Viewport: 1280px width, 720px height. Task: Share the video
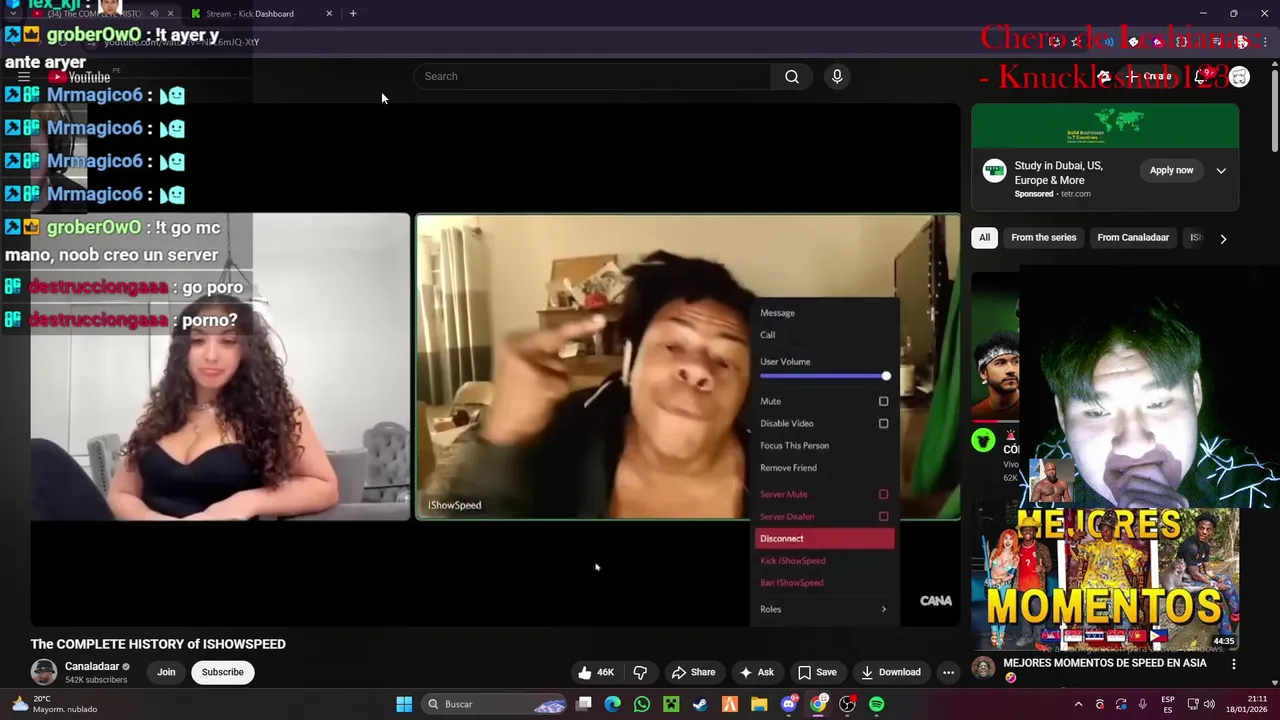[x=693, y=672]
